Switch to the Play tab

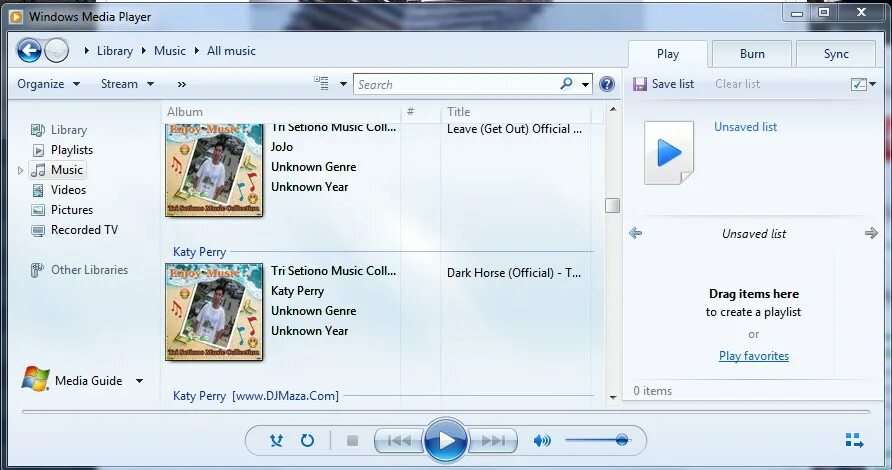(x=668, y=54)
